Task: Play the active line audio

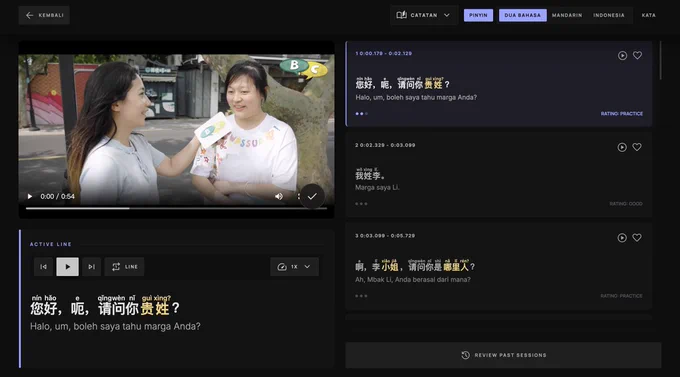Action: coord(67,267)
